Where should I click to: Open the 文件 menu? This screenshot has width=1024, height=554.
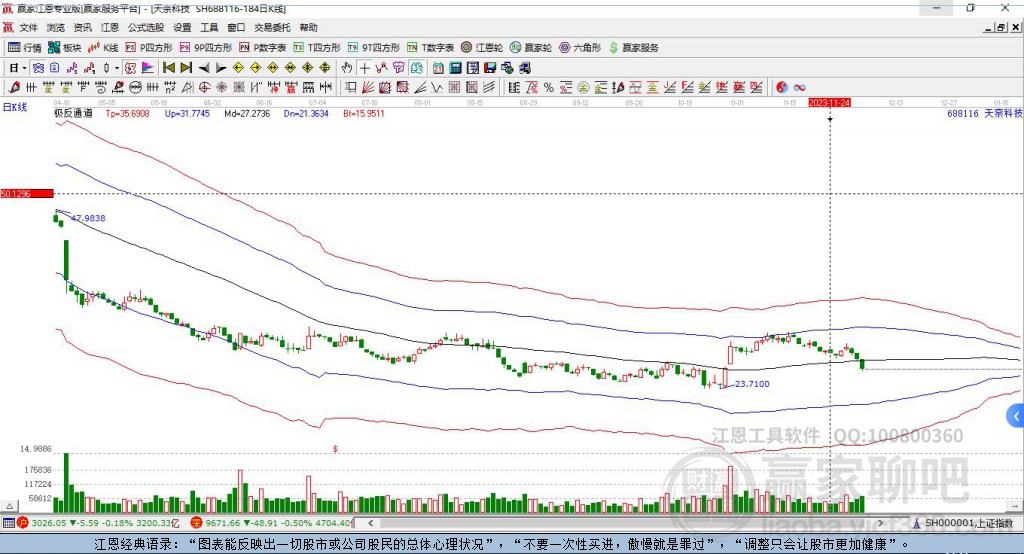[28, 27]
